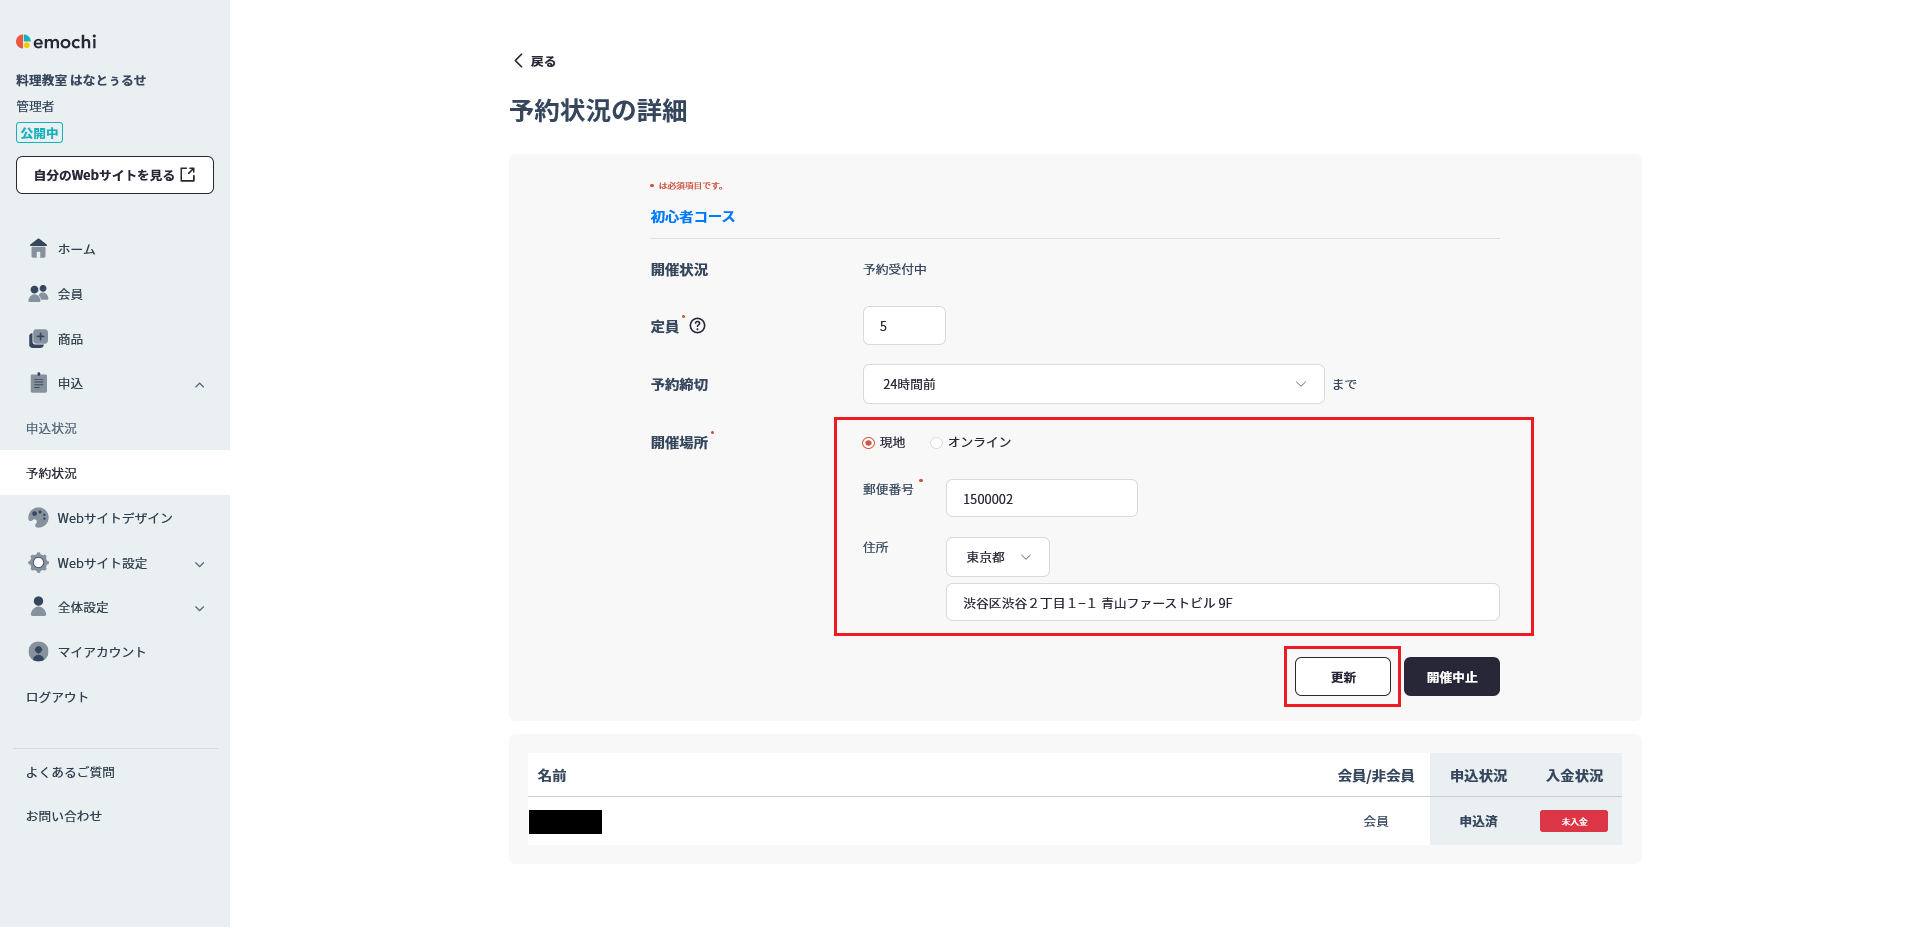
Task: Open 会員 in the sidebar
Action: [70, 294]
